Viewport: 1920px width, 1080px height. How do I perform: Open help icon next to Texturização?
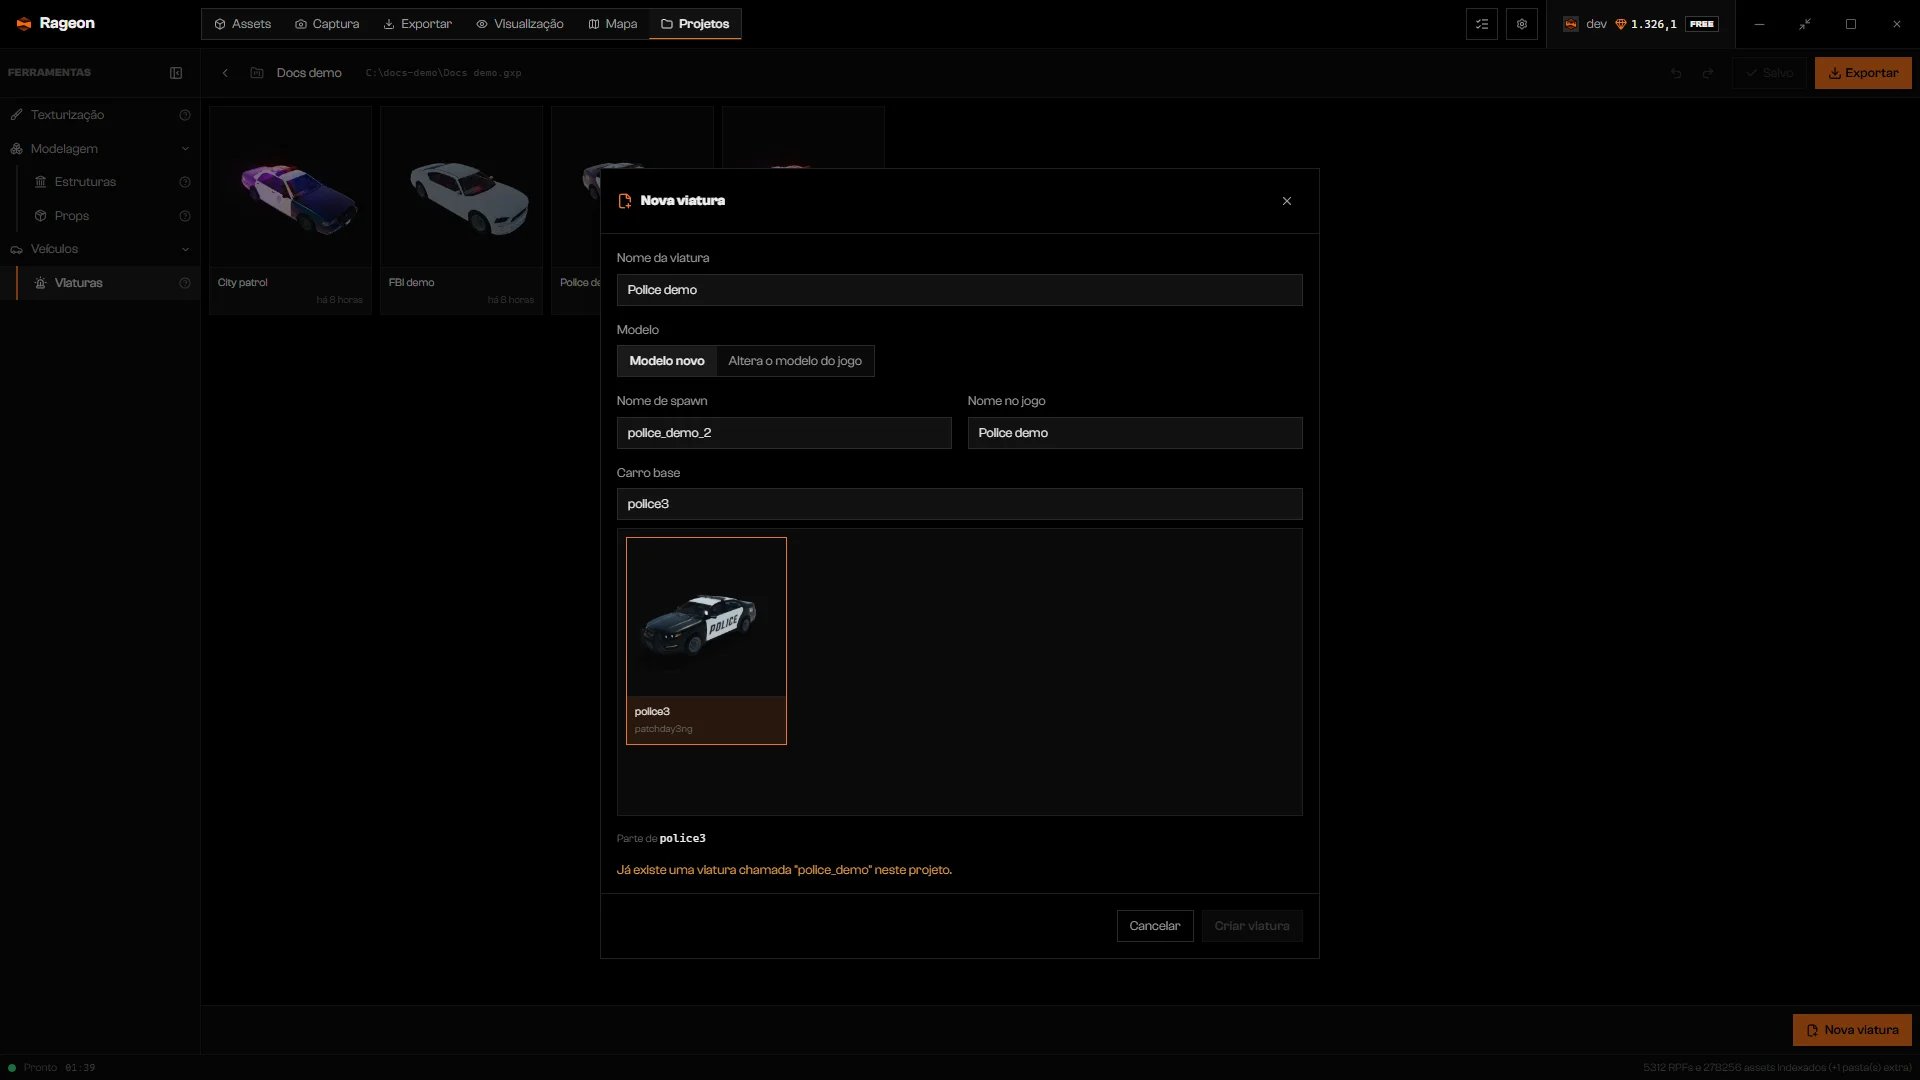pyautogui.click(x=185, y=115)
